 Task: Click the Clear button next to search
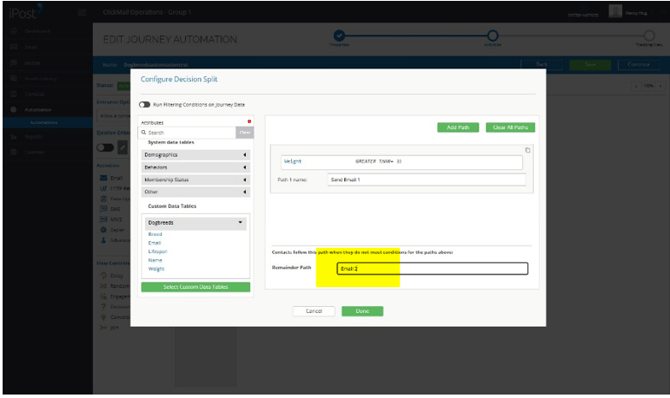coord(245,133)
